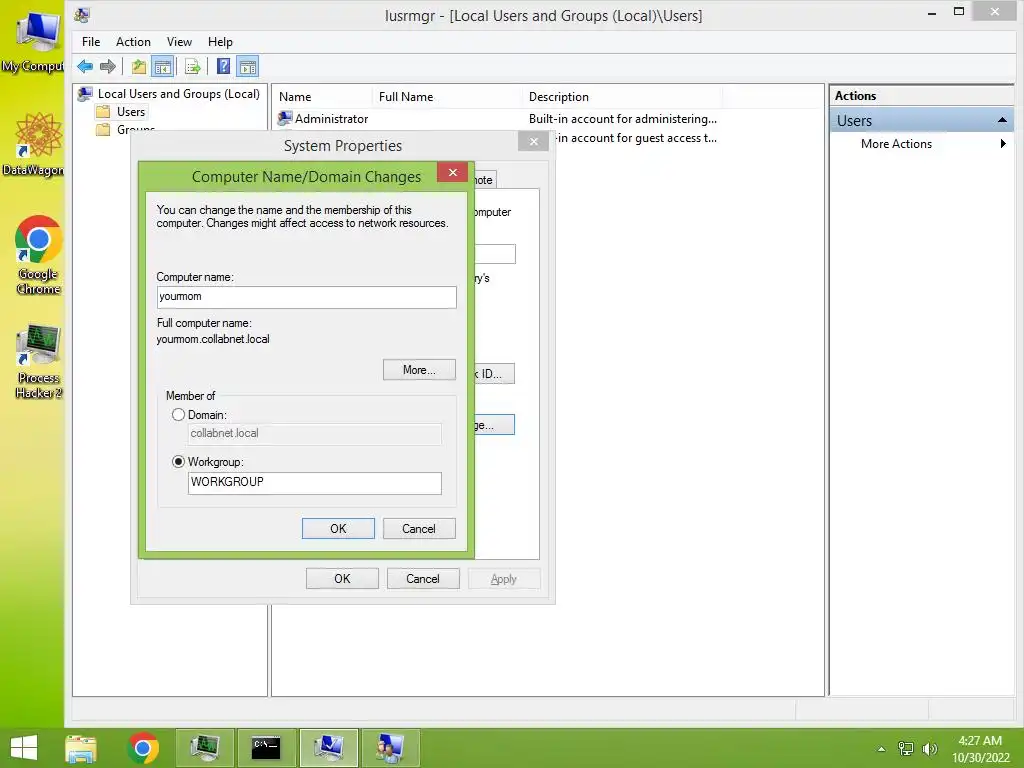Click 'Built-in account for administering...' description
Image resolution: width=1024 pixels, height=768 pixels.
pyautogui.click(x=622, y=119)
